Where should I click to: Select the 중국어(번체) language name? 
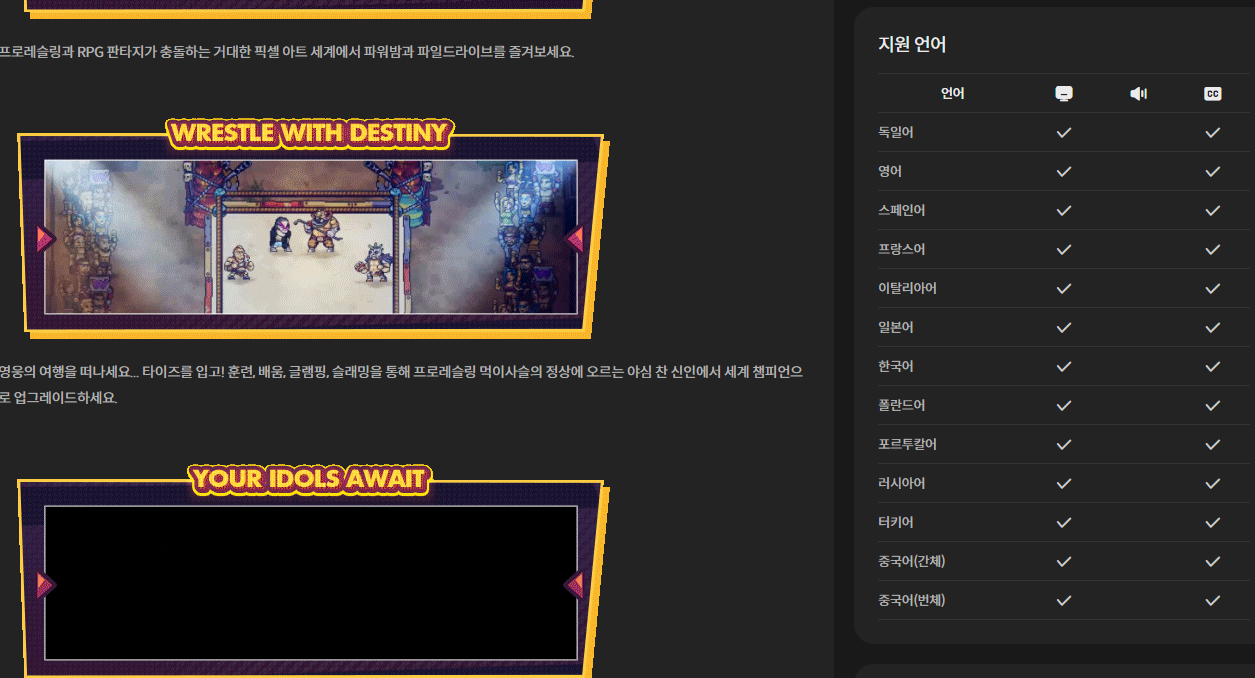[912, 600]
